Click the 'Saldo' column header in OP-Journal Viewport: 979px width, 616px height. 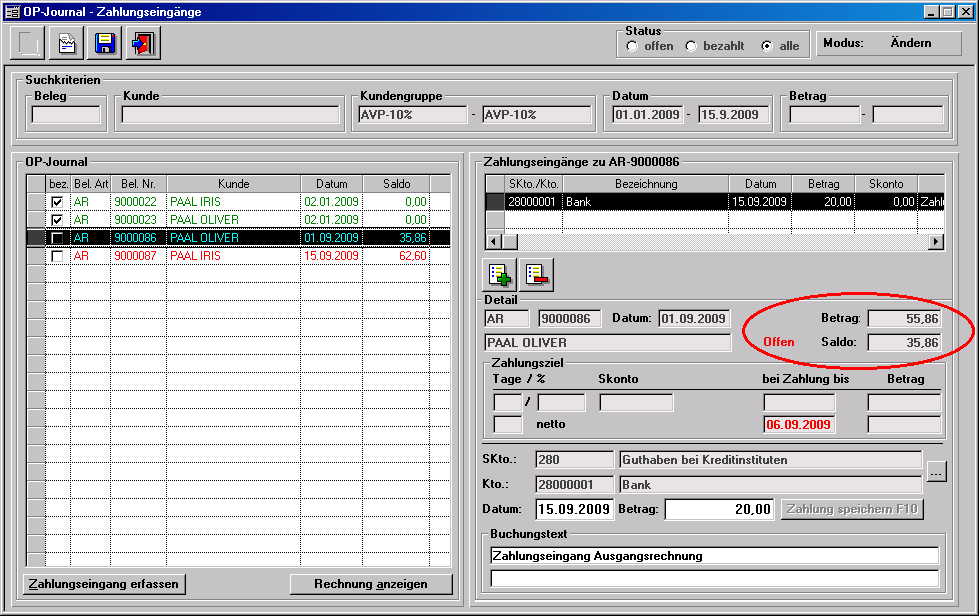tap(396, 184)
